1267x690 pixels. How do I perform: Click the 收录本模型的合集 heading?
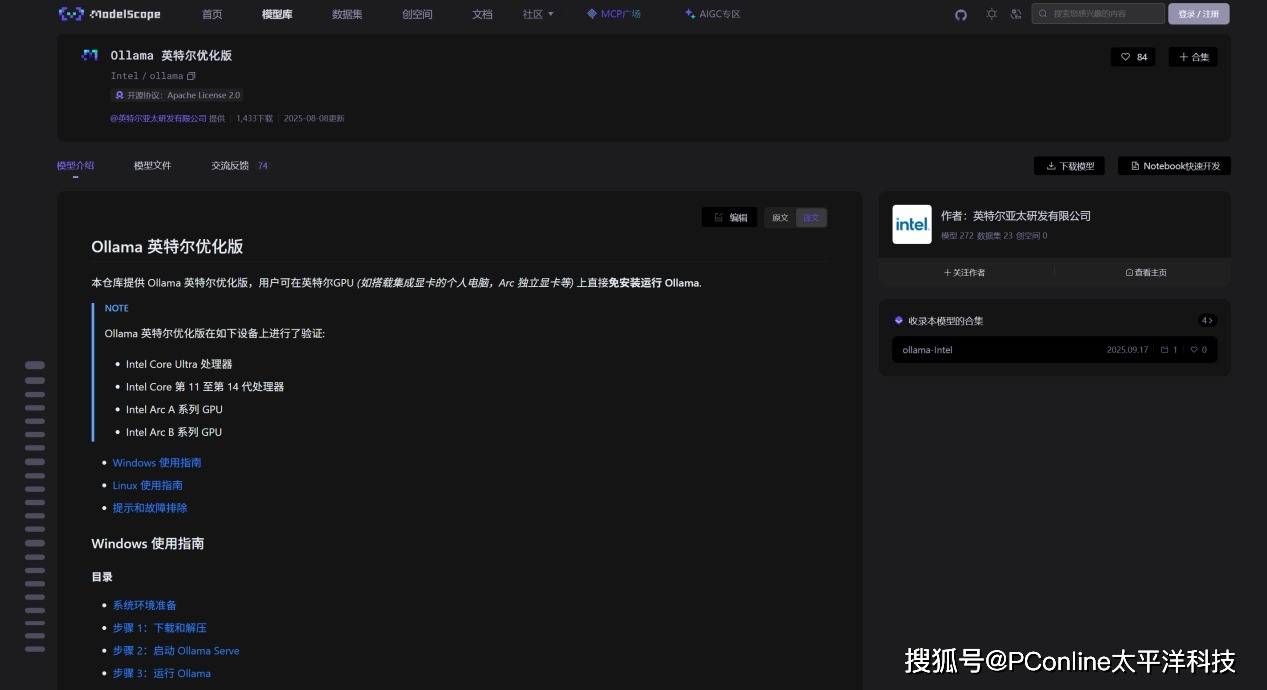click(x=945, y=321)
